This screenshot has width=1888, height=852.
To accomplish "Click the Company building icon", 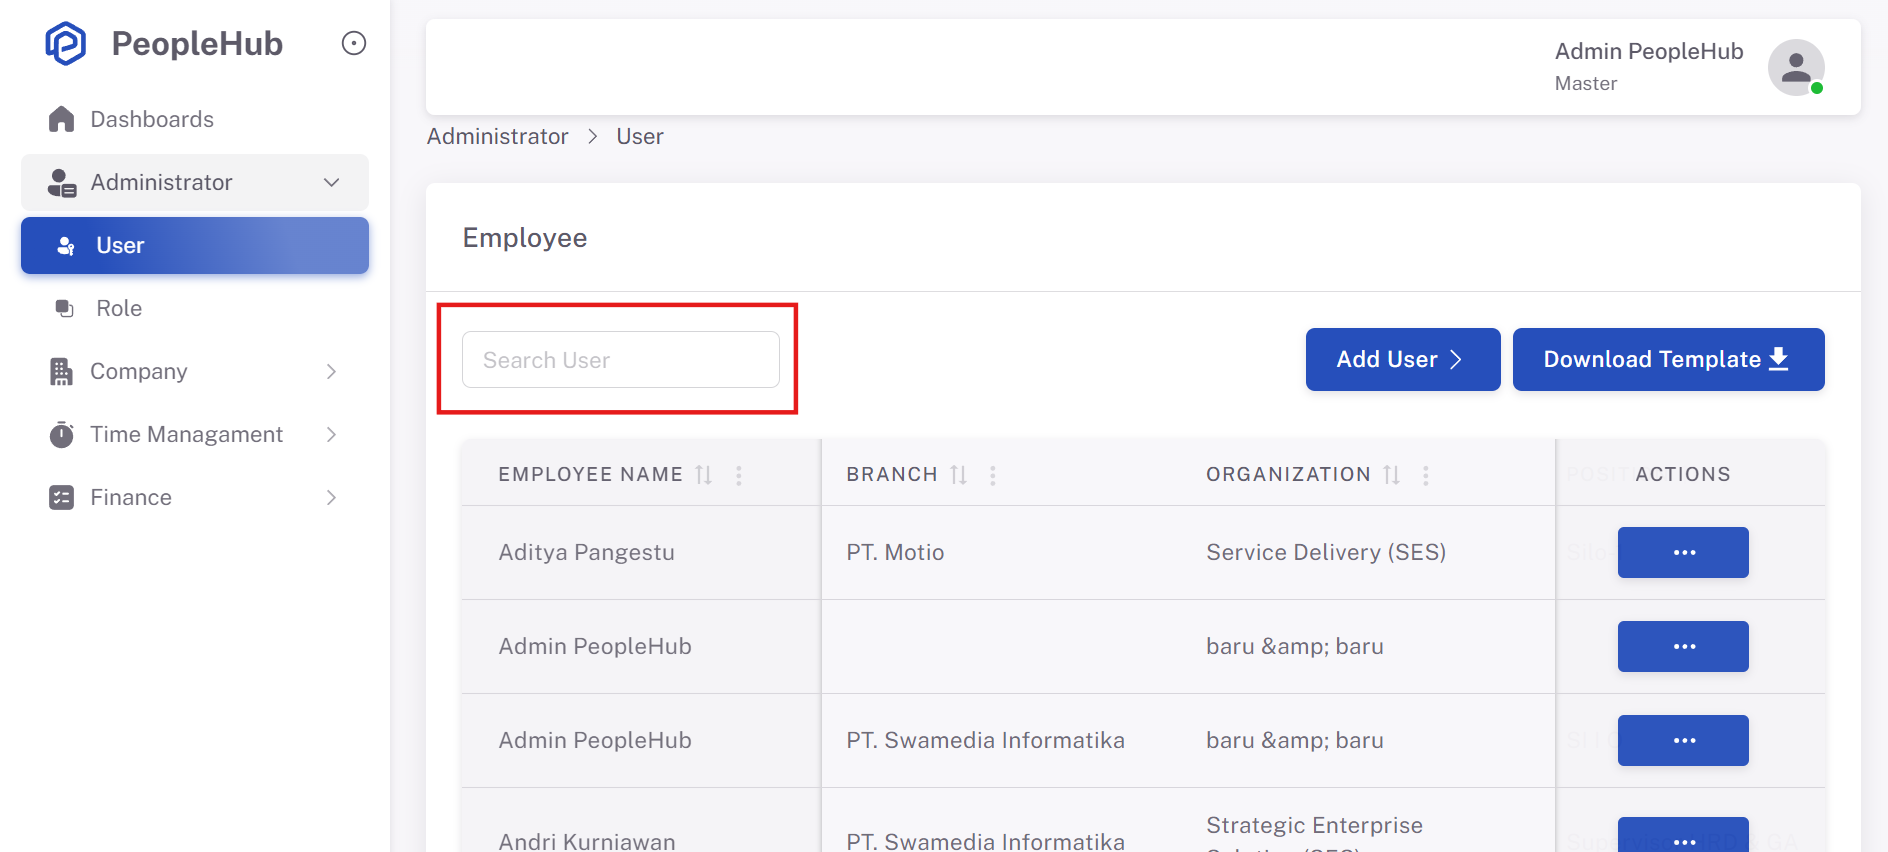I will (61, 371).
